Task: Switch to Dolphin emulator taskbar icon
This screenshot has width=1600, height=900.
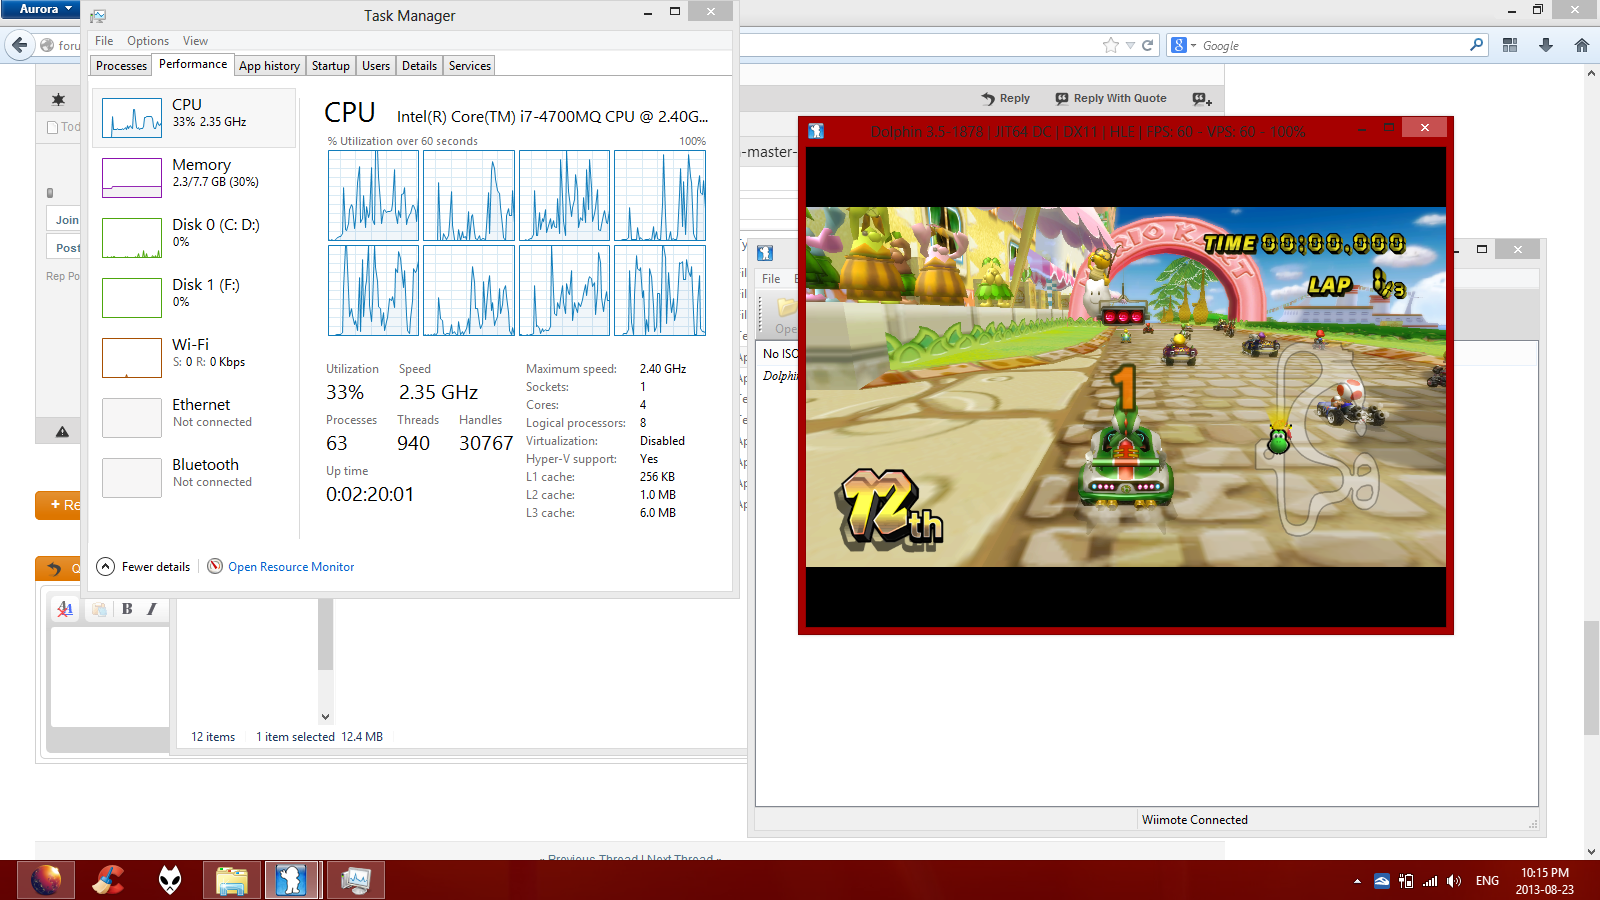Action: (292, 880)
